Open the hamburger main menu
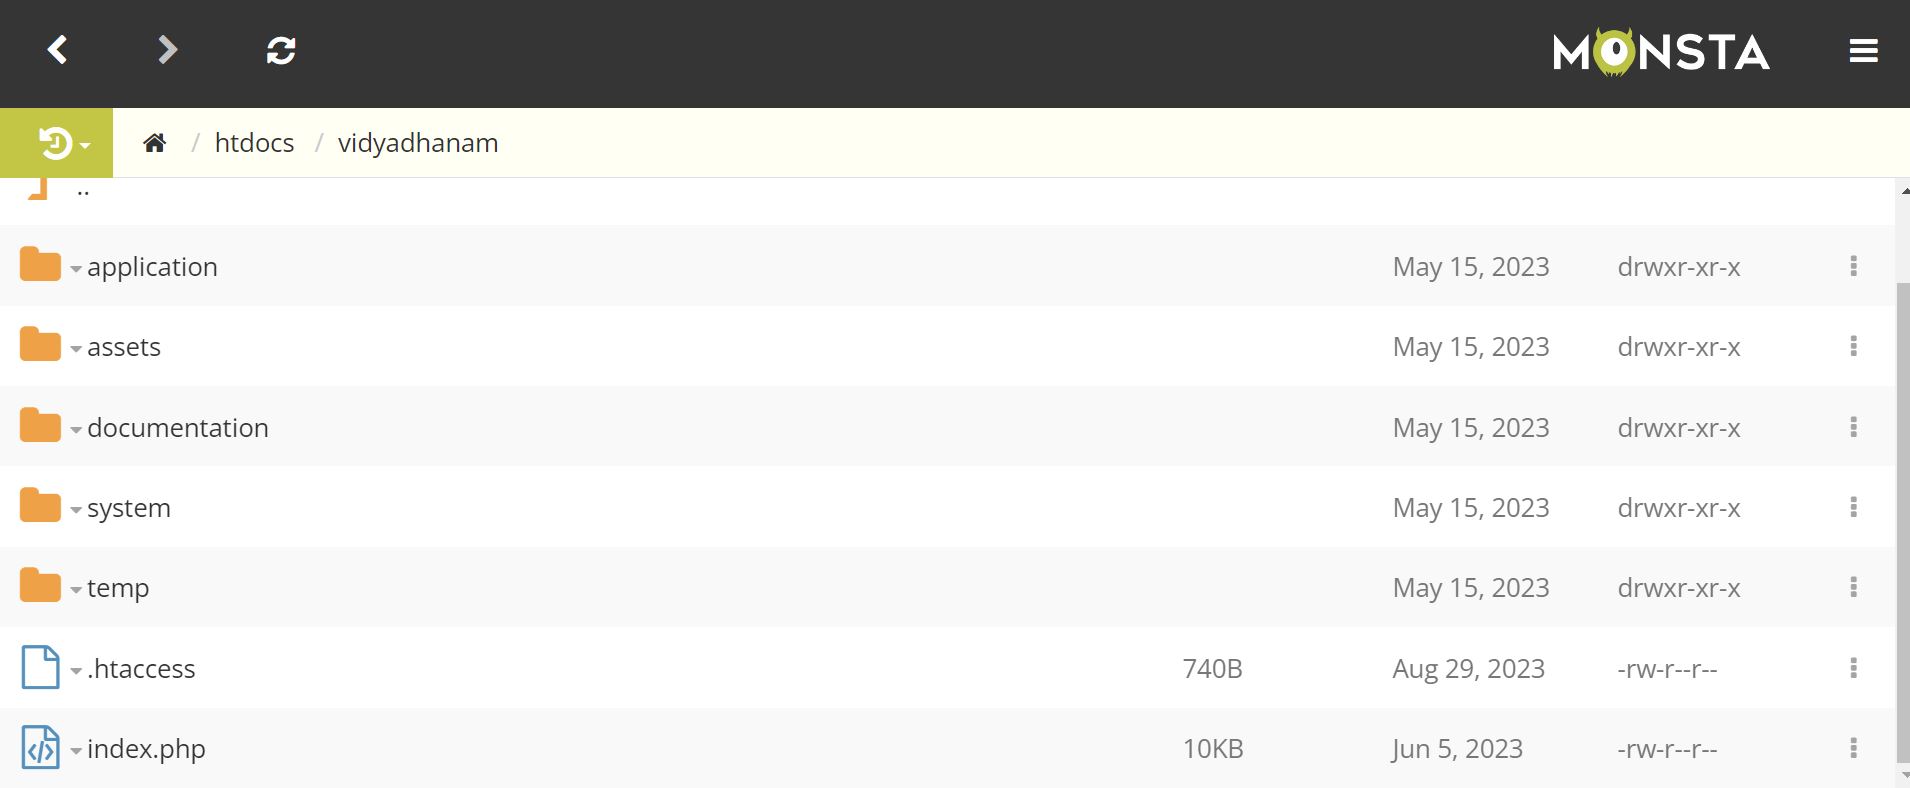Image resolution: width=1910 pixels, height=788 pixels. (x=1863, y=51)
